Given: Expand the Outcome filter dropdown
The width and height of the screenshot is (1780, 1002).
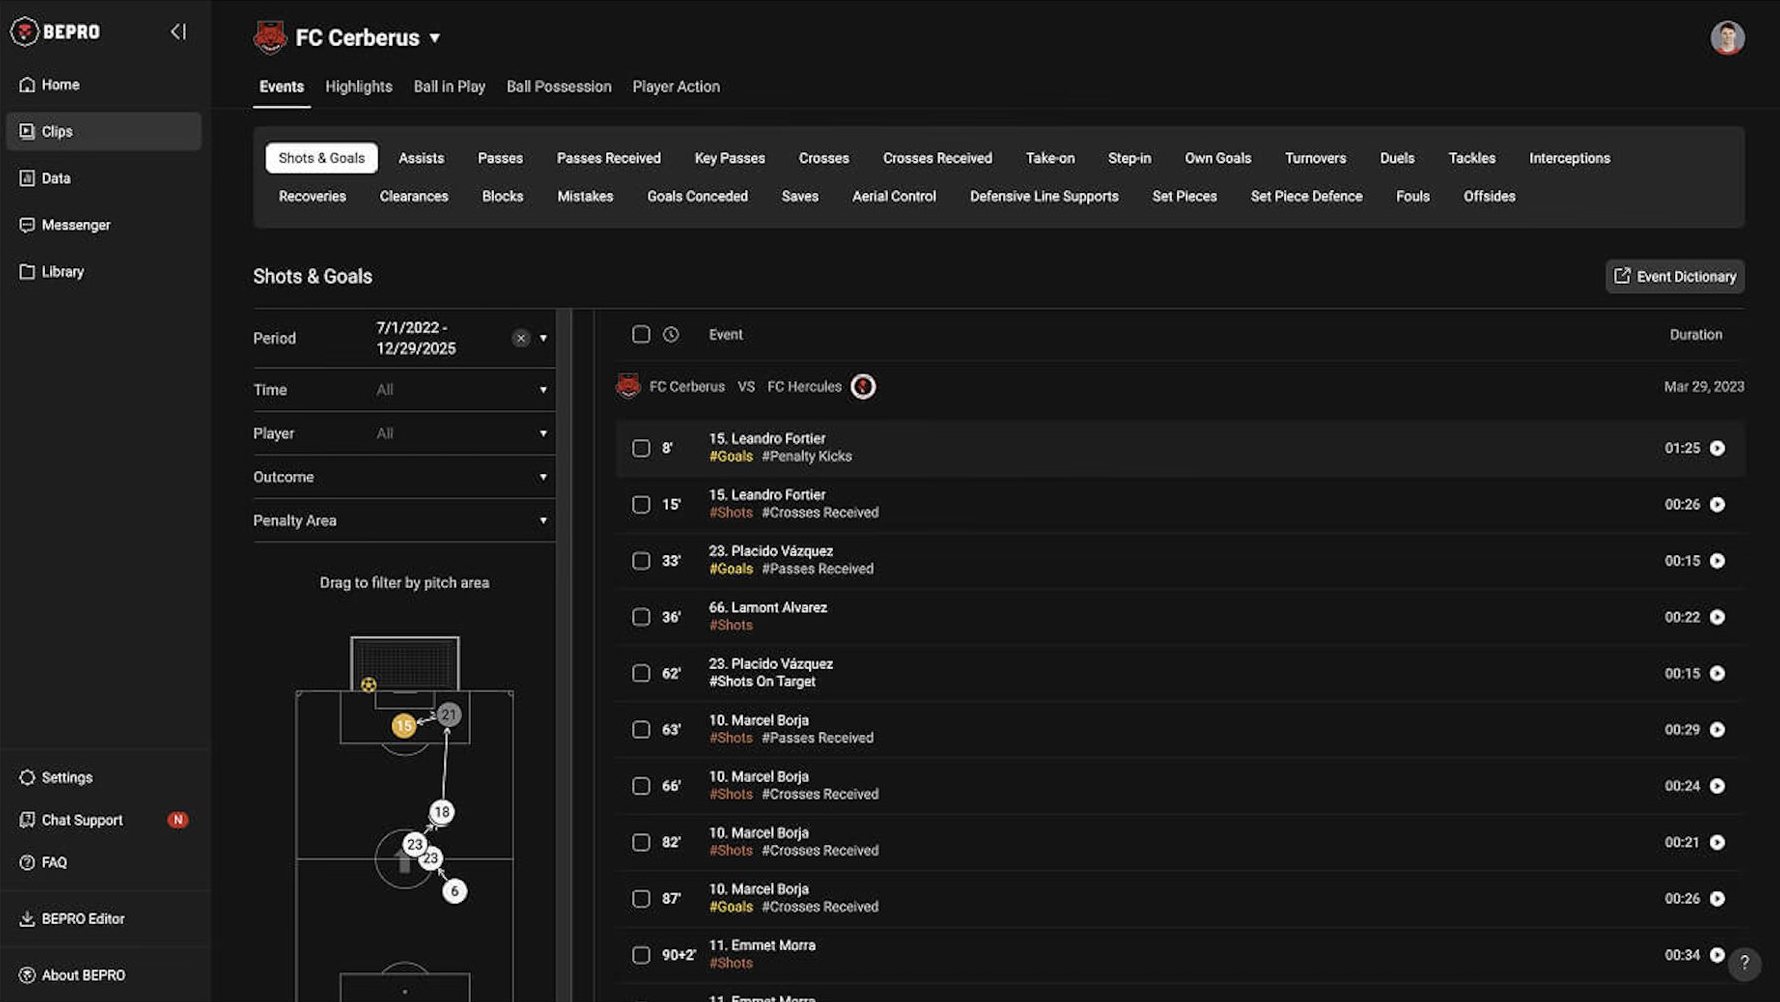Looking at the screenshot, I should 543,477.
